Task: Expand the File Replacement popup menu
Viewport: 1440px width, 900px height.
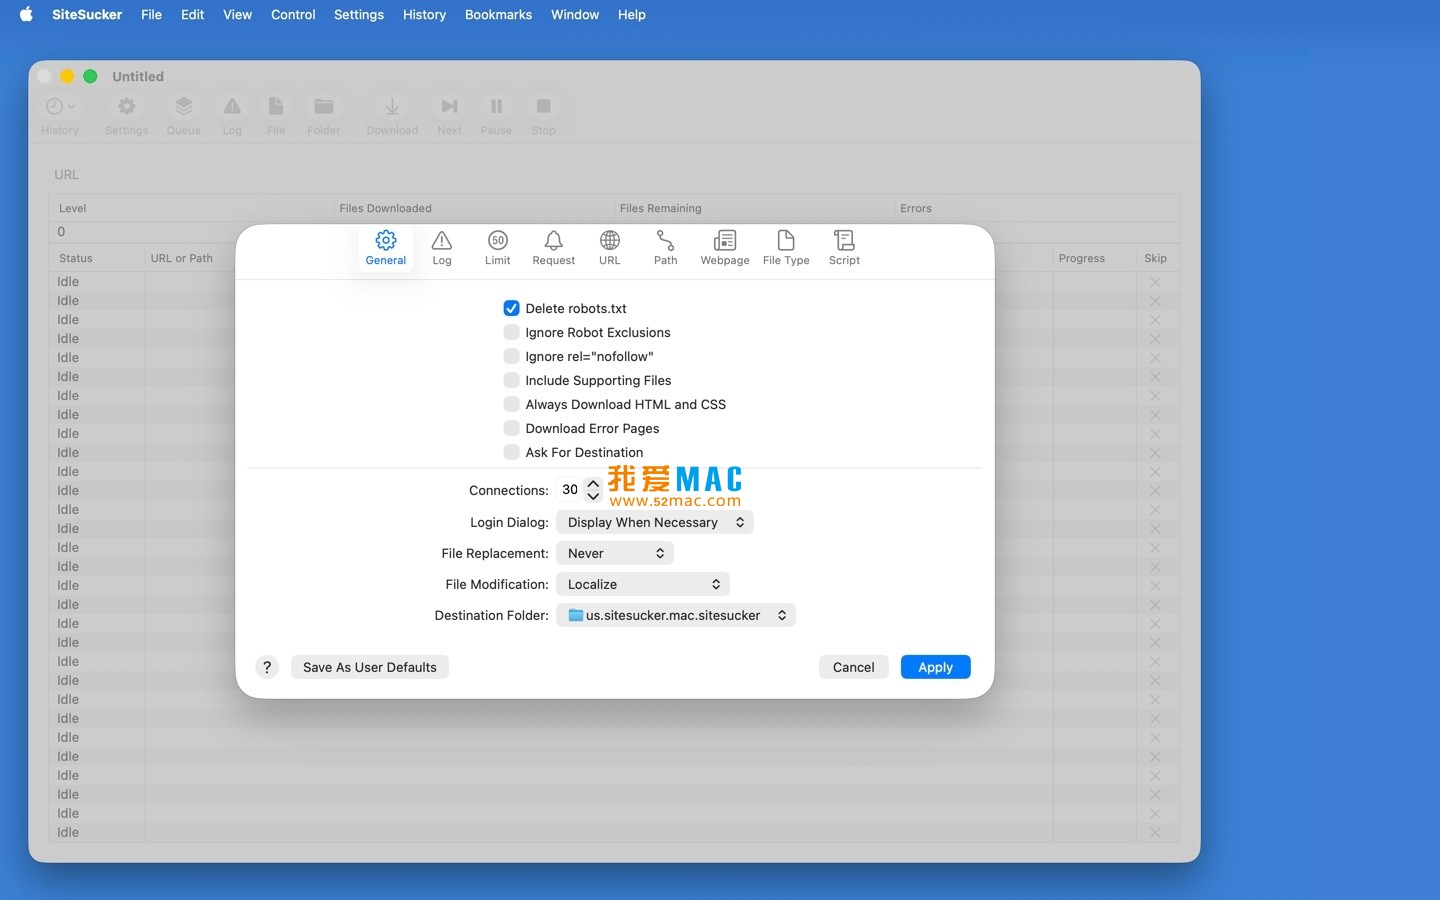Action: point(615,553)
